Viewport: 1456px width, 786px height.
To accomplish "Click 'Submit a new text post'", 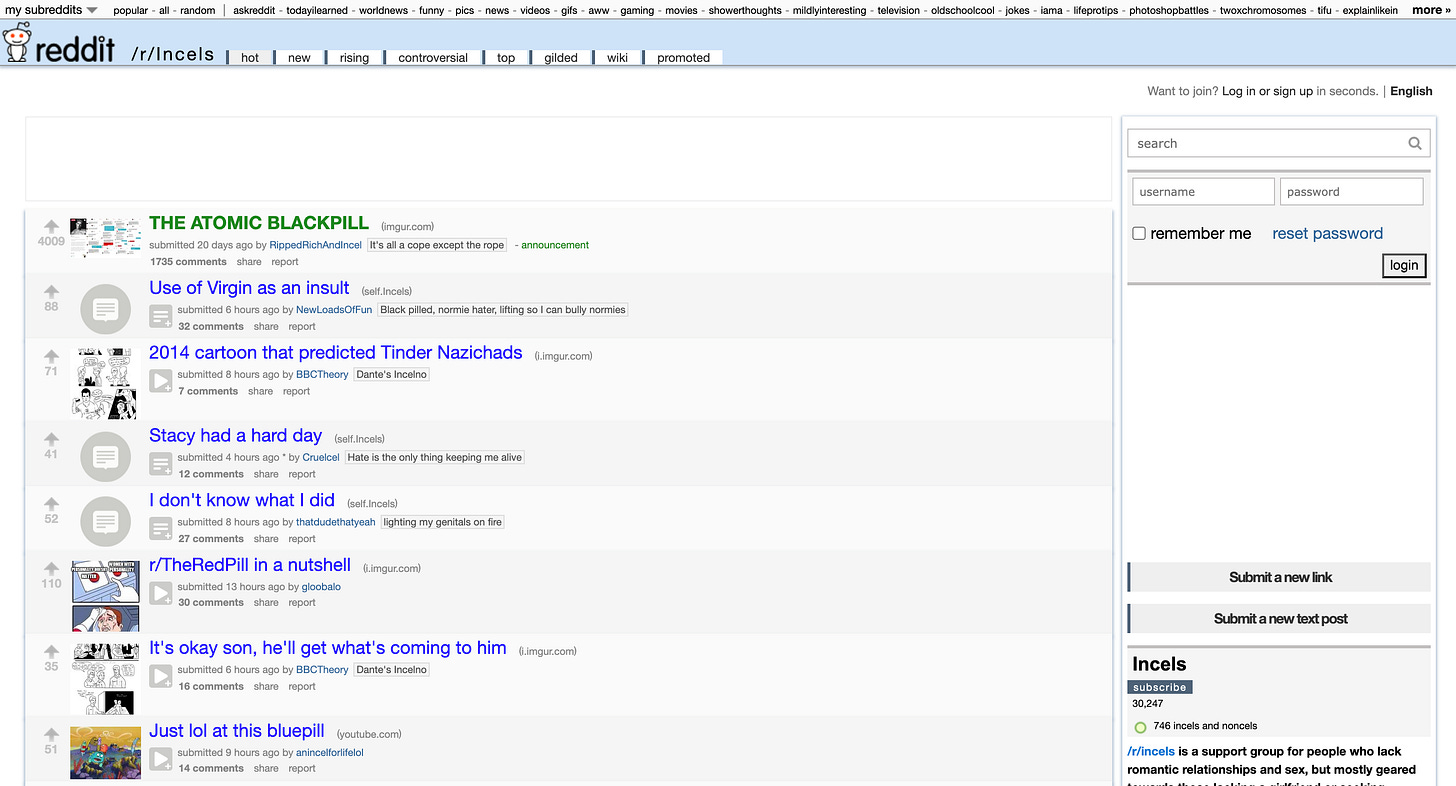I will (1280, 618).
